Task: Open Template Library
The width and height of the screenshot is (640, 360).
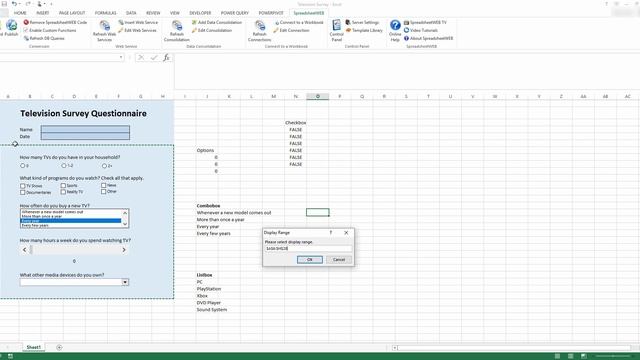Action: [x=364, y=31]
